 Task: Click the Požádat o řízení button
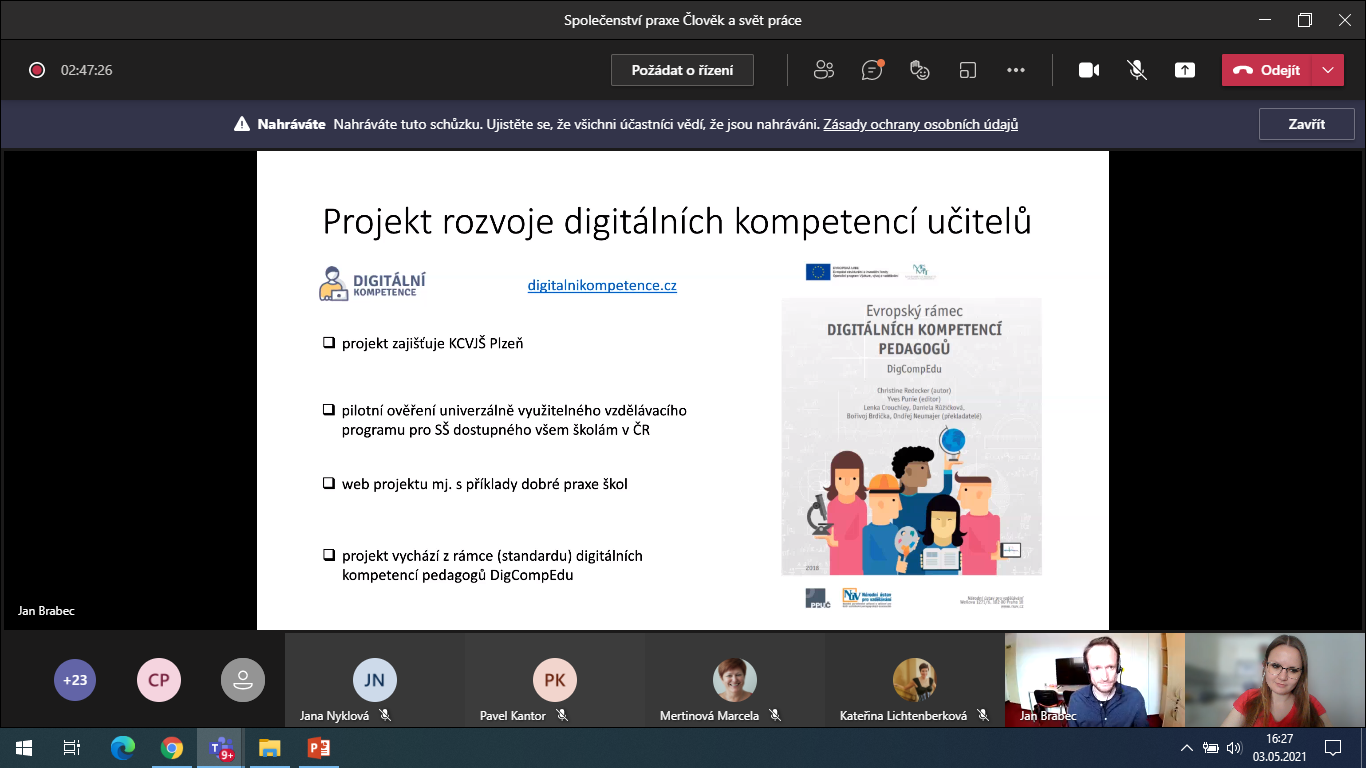[x=682, y=70]
